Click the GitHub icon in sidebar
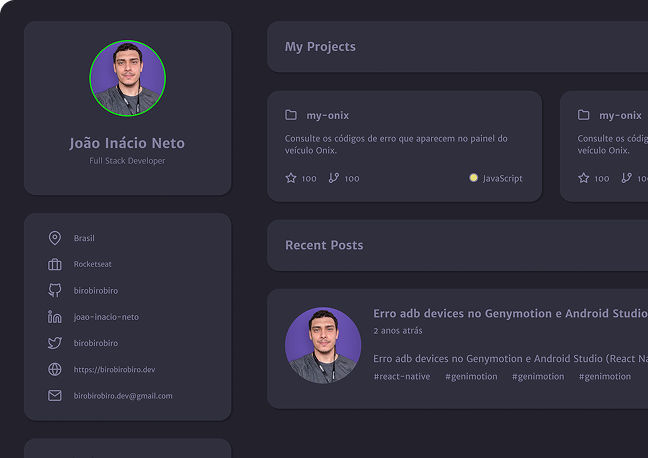Image resolution: width=648 pixels, height=458 pixels. [55, 290]
